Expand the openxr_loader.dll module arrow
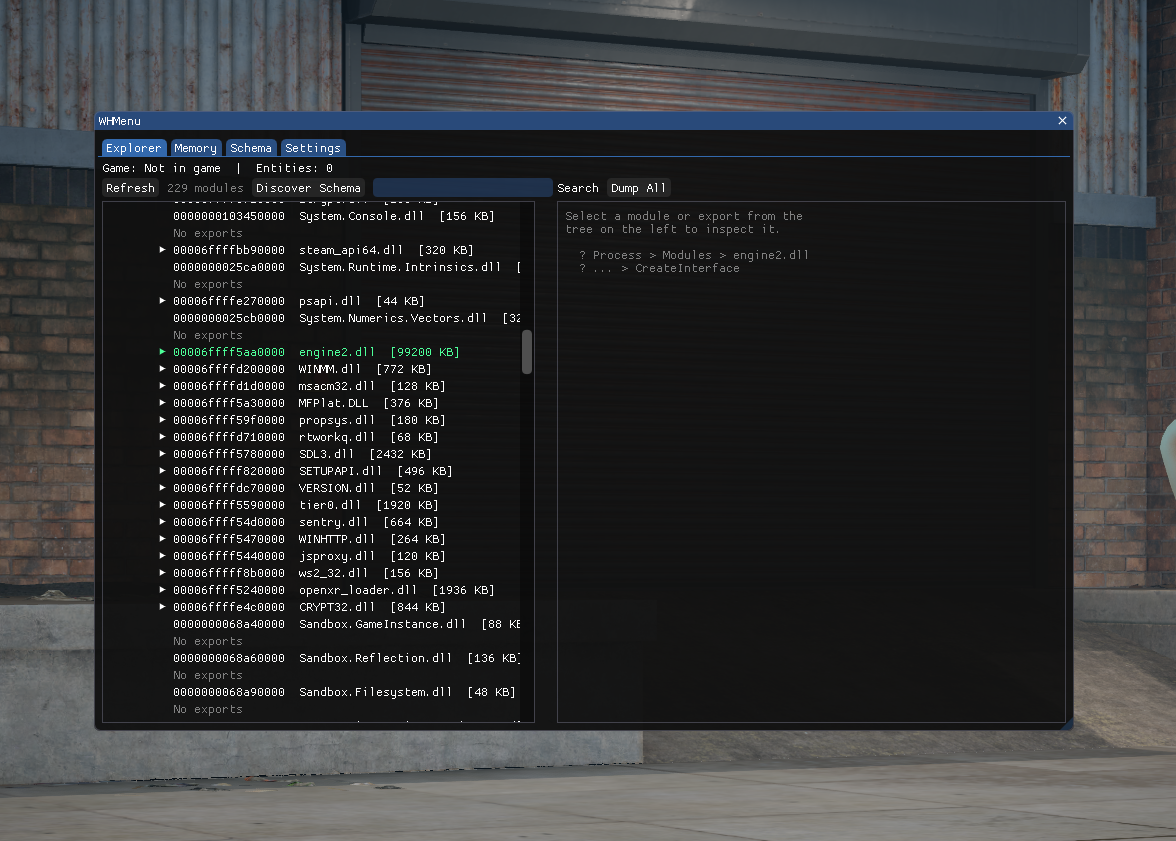 tap(163, 590)
